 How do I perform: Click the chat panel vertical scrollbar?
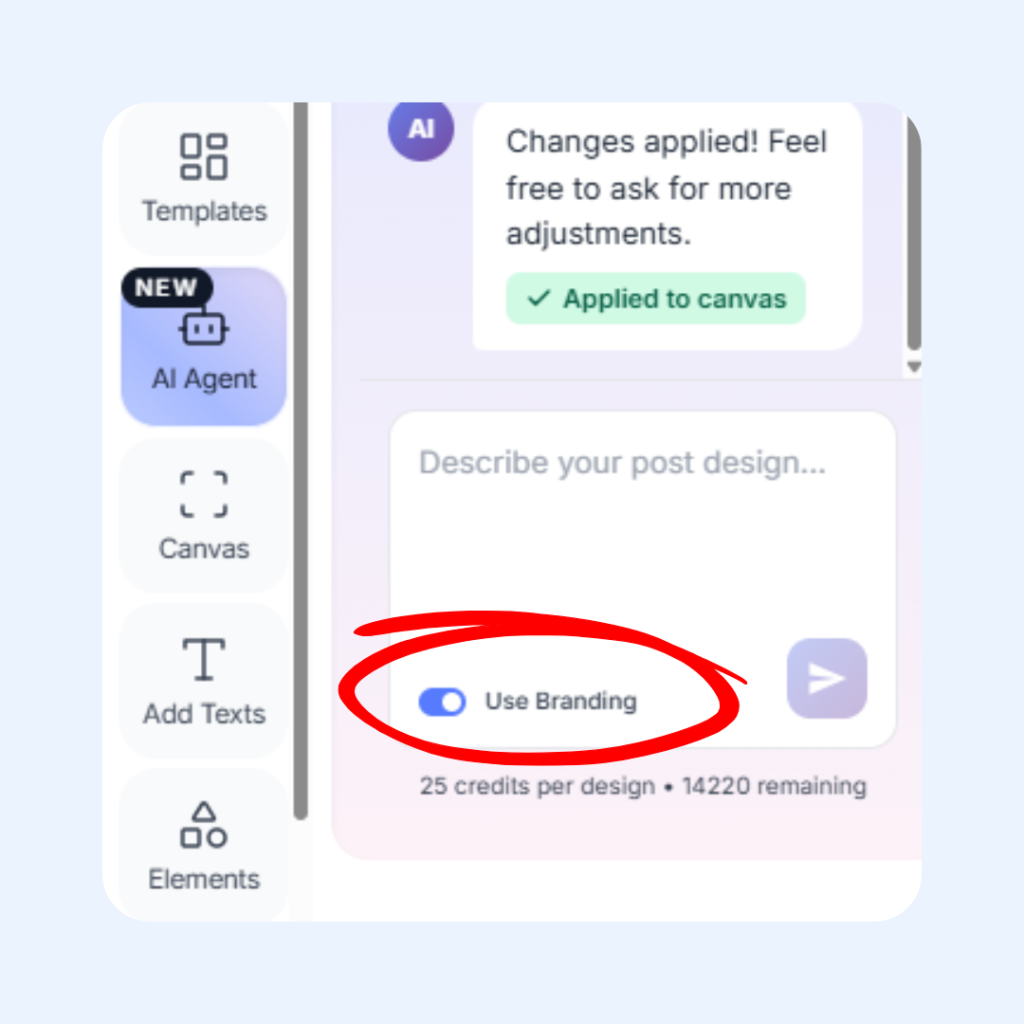[914, 231]
